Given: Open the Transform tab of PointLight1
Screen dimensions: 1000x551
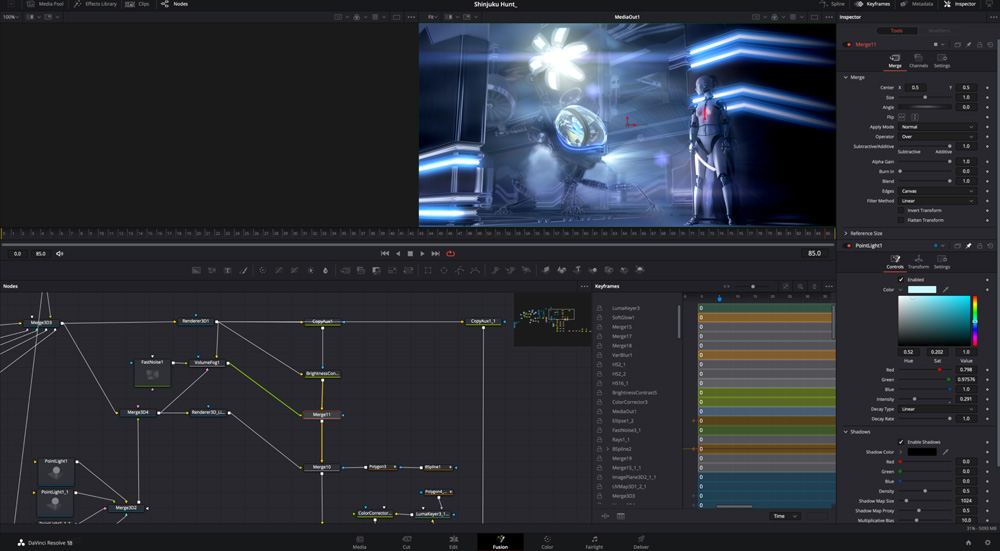Looking at the screenshot, I should point(918,262).
